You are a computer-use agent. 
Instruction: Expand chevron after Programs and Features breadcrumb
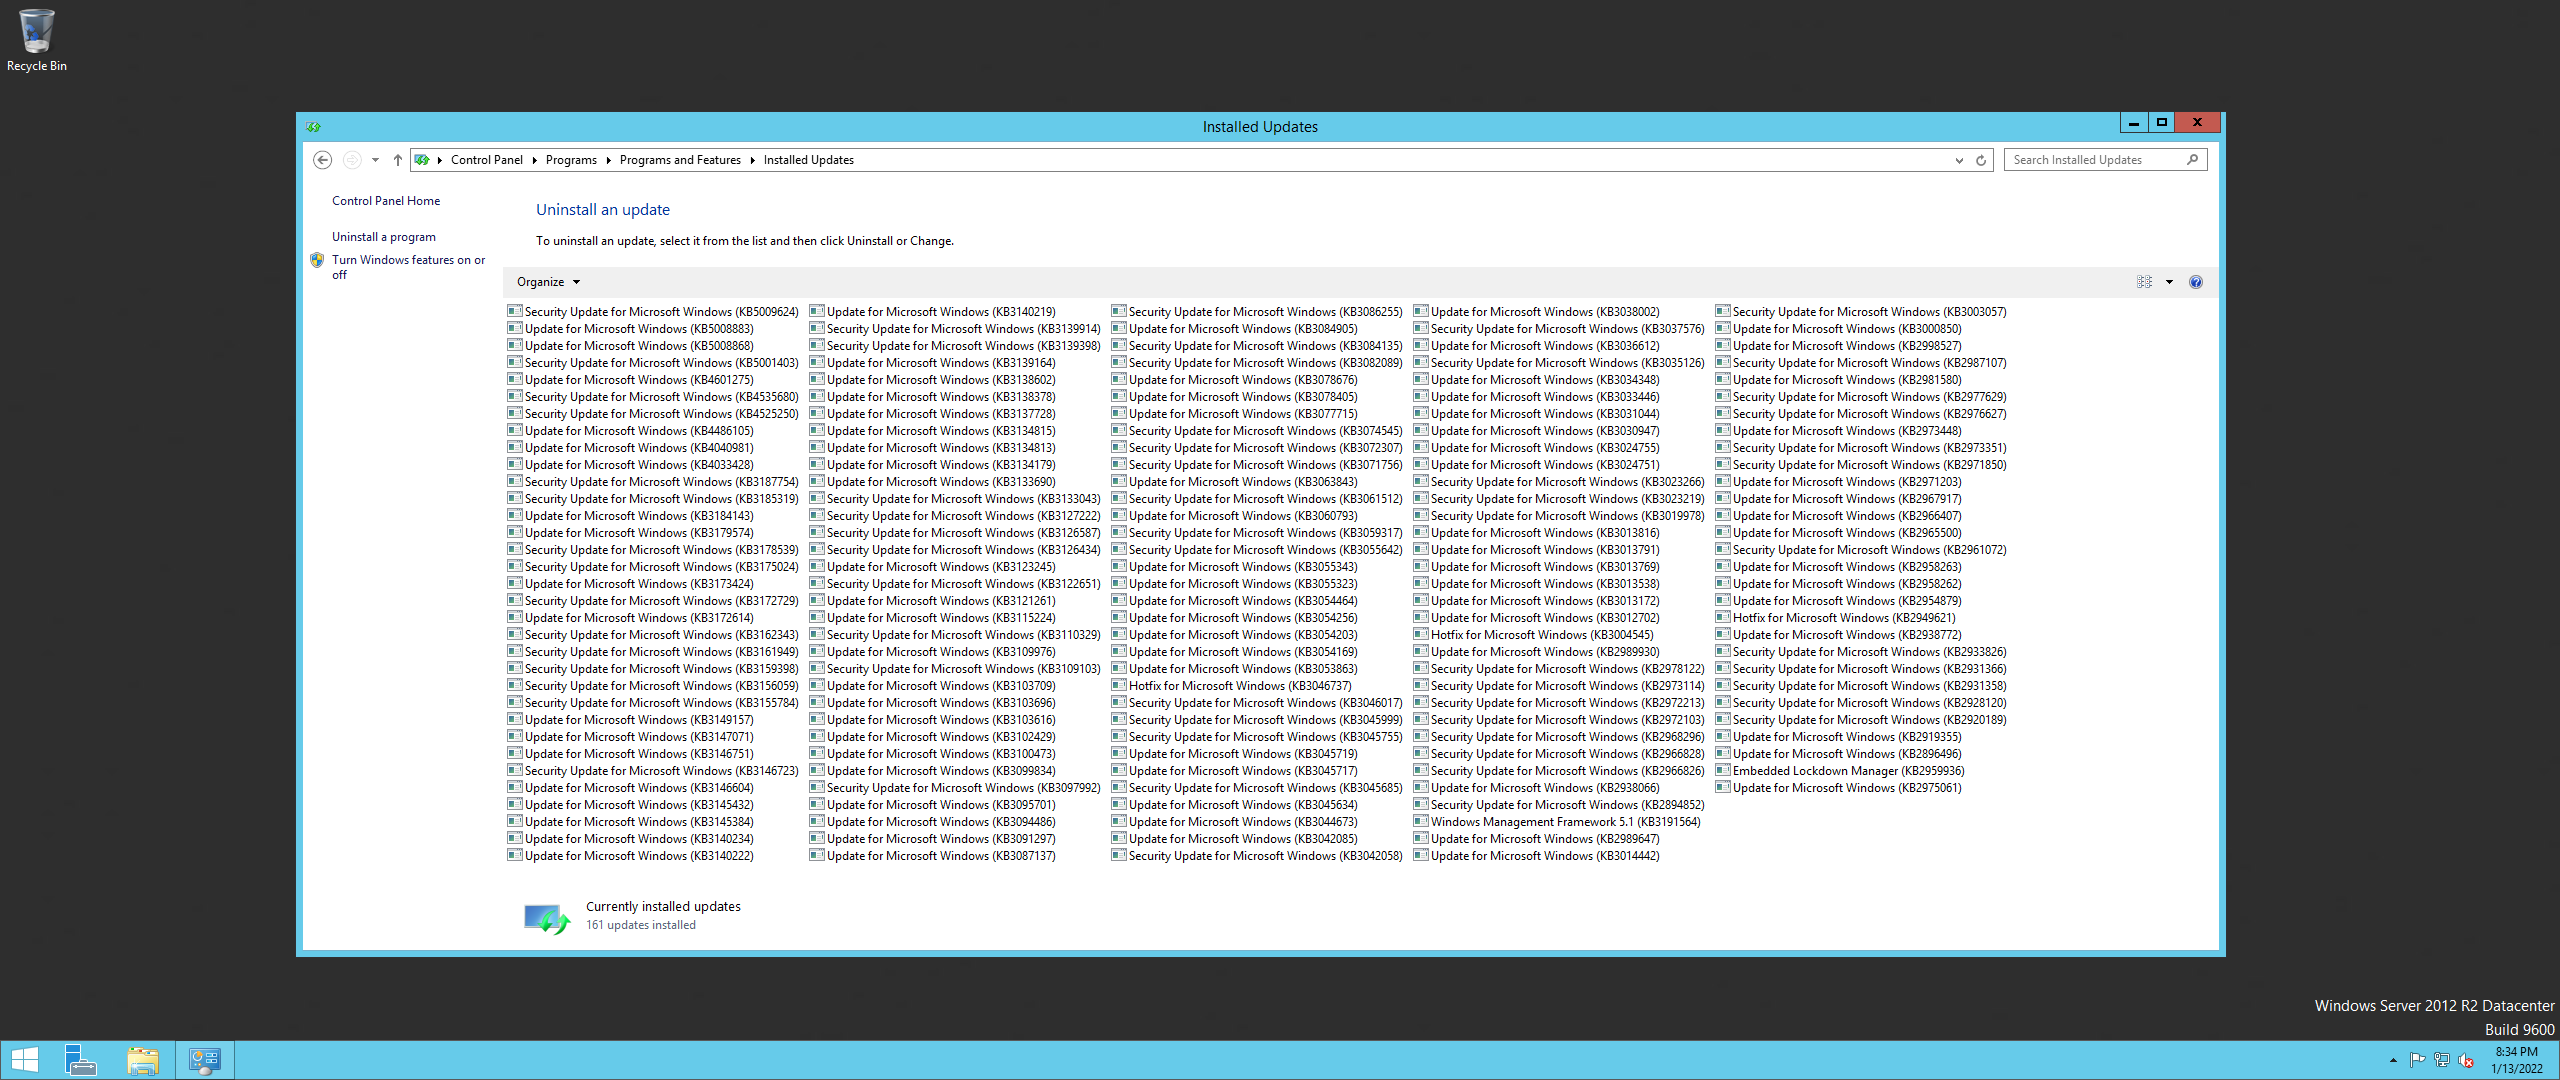tap(752, 160)
